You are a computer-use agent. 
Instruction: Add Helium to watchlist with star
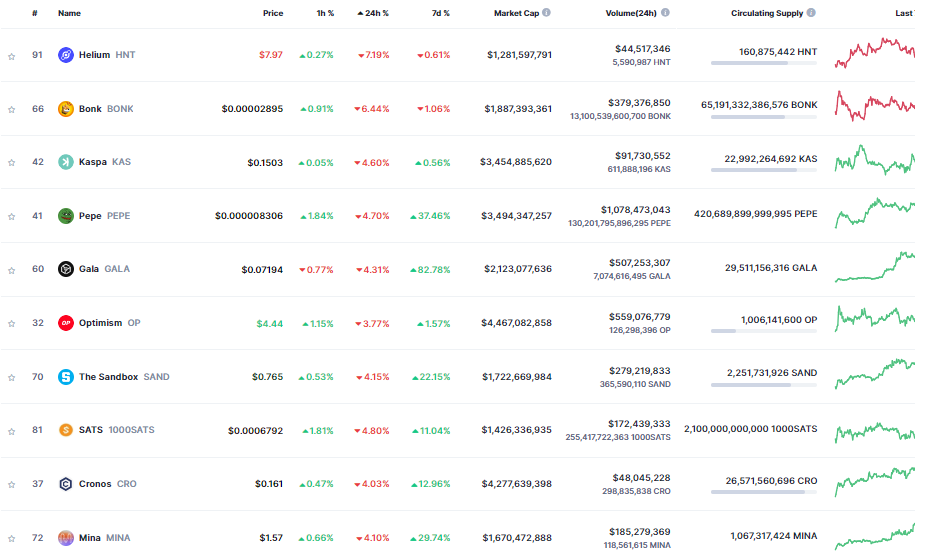pyautogui.click(x=11, y=57)
